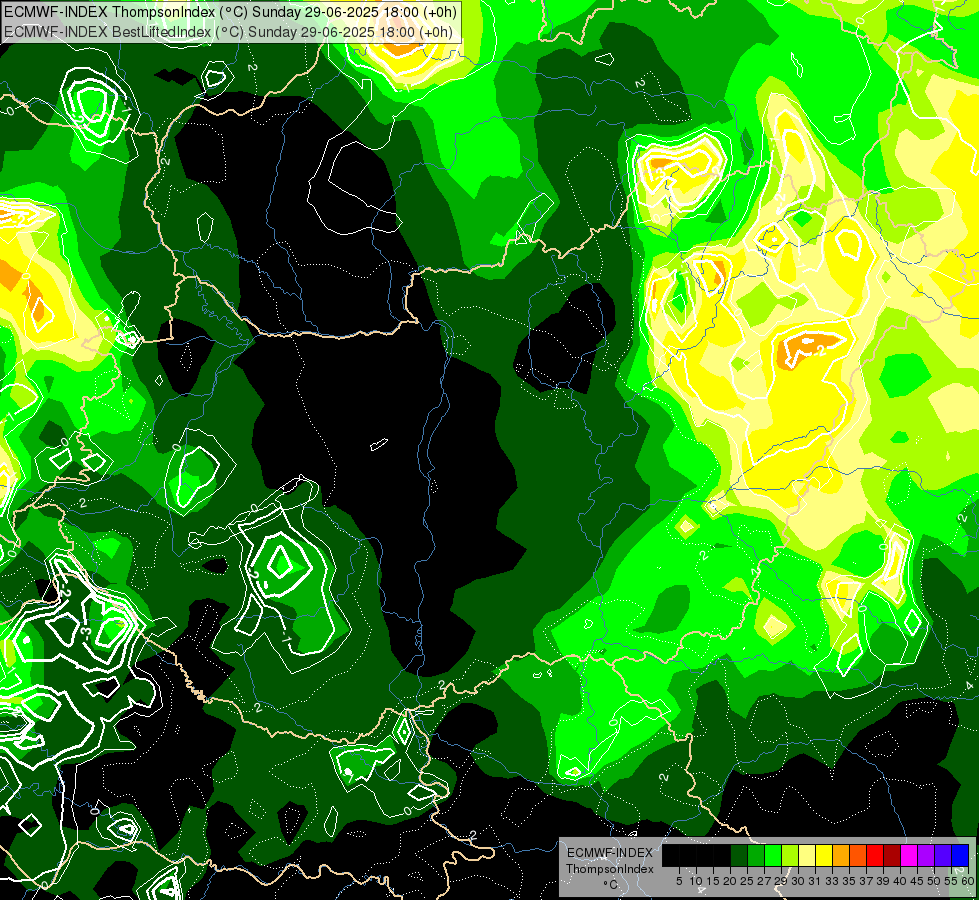
Task: Click the legend tick value 50
Action: (934, 881)
